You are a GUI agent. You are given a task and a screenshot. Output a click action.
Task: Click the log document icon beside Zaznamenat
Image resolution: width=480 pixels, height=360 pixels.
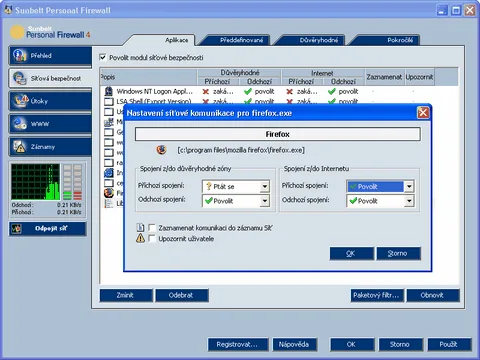[140, 228]
